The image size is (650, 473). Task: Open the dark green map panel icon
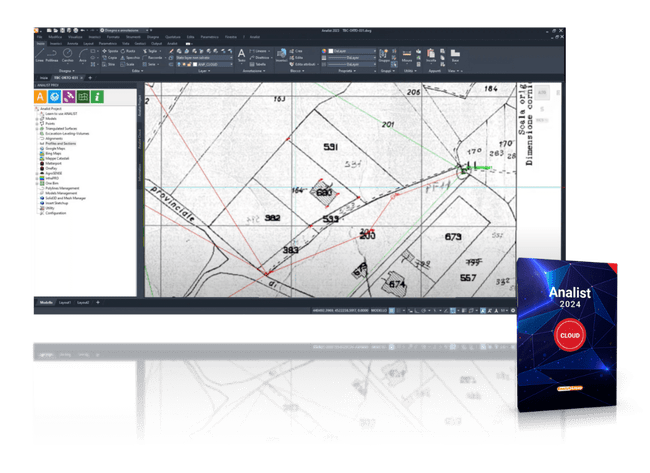click(83, 97)
